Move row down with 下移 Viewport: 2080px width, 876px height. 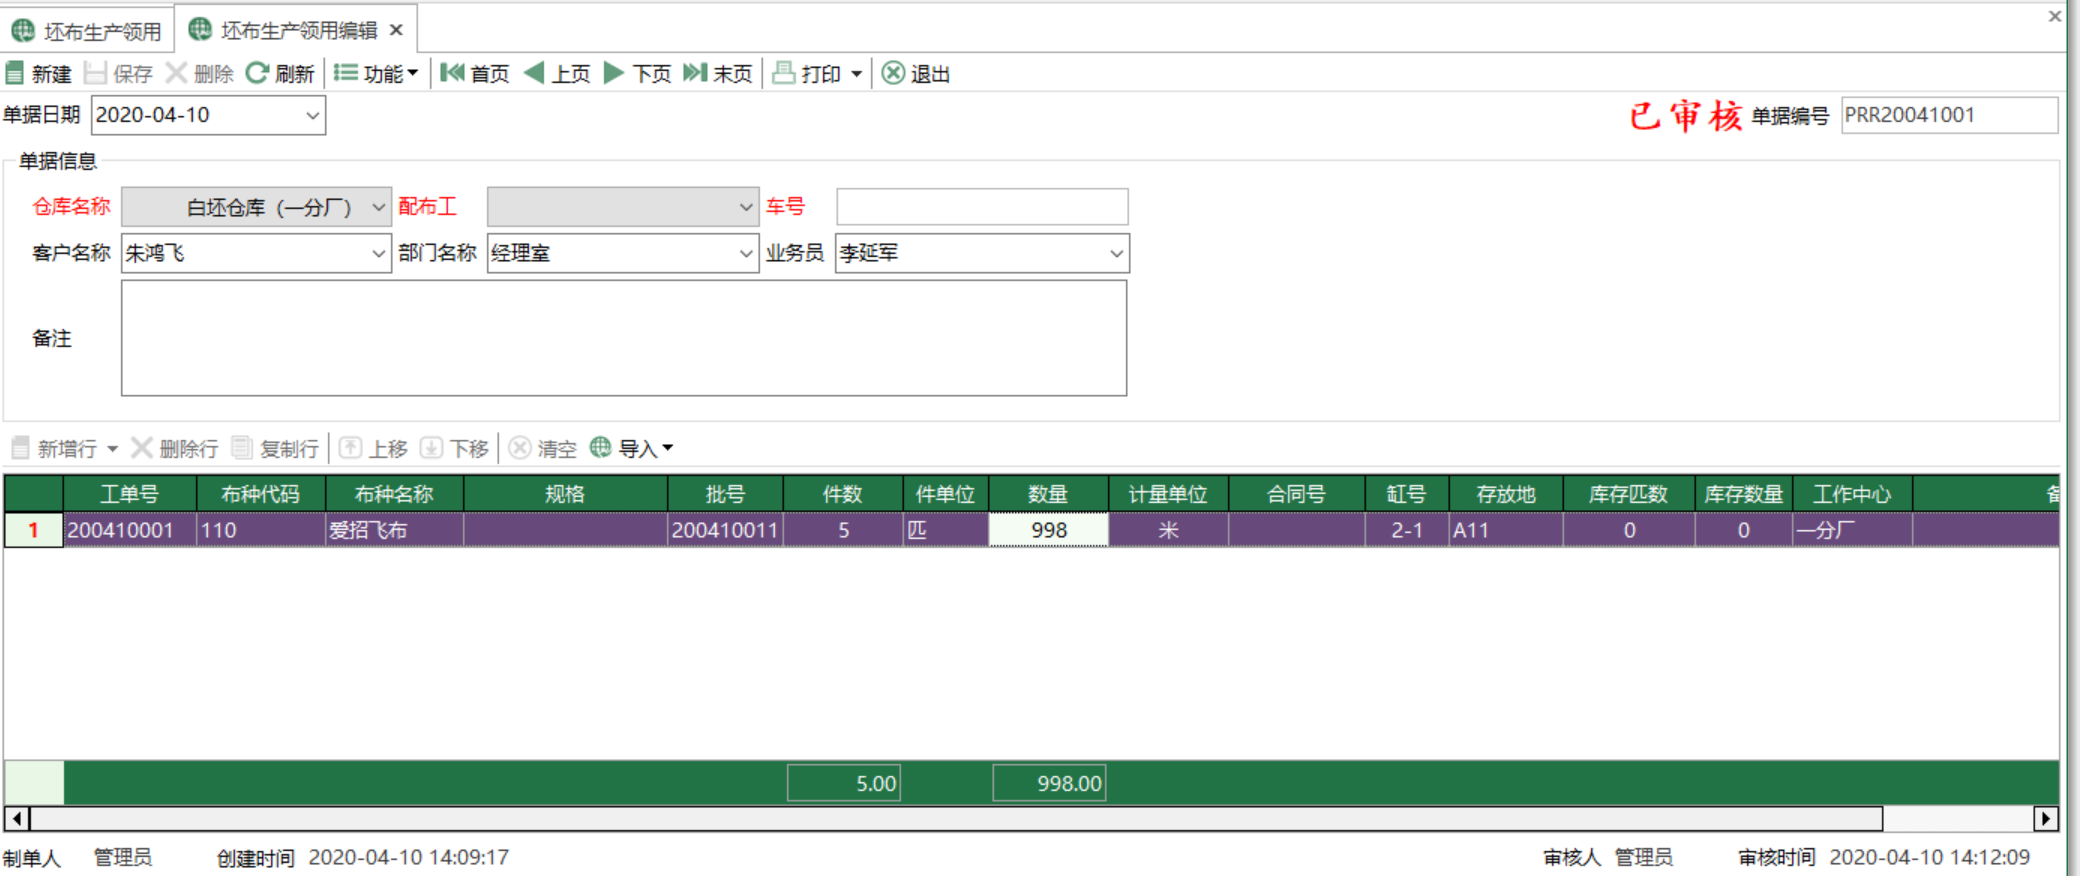coord(454,447)
